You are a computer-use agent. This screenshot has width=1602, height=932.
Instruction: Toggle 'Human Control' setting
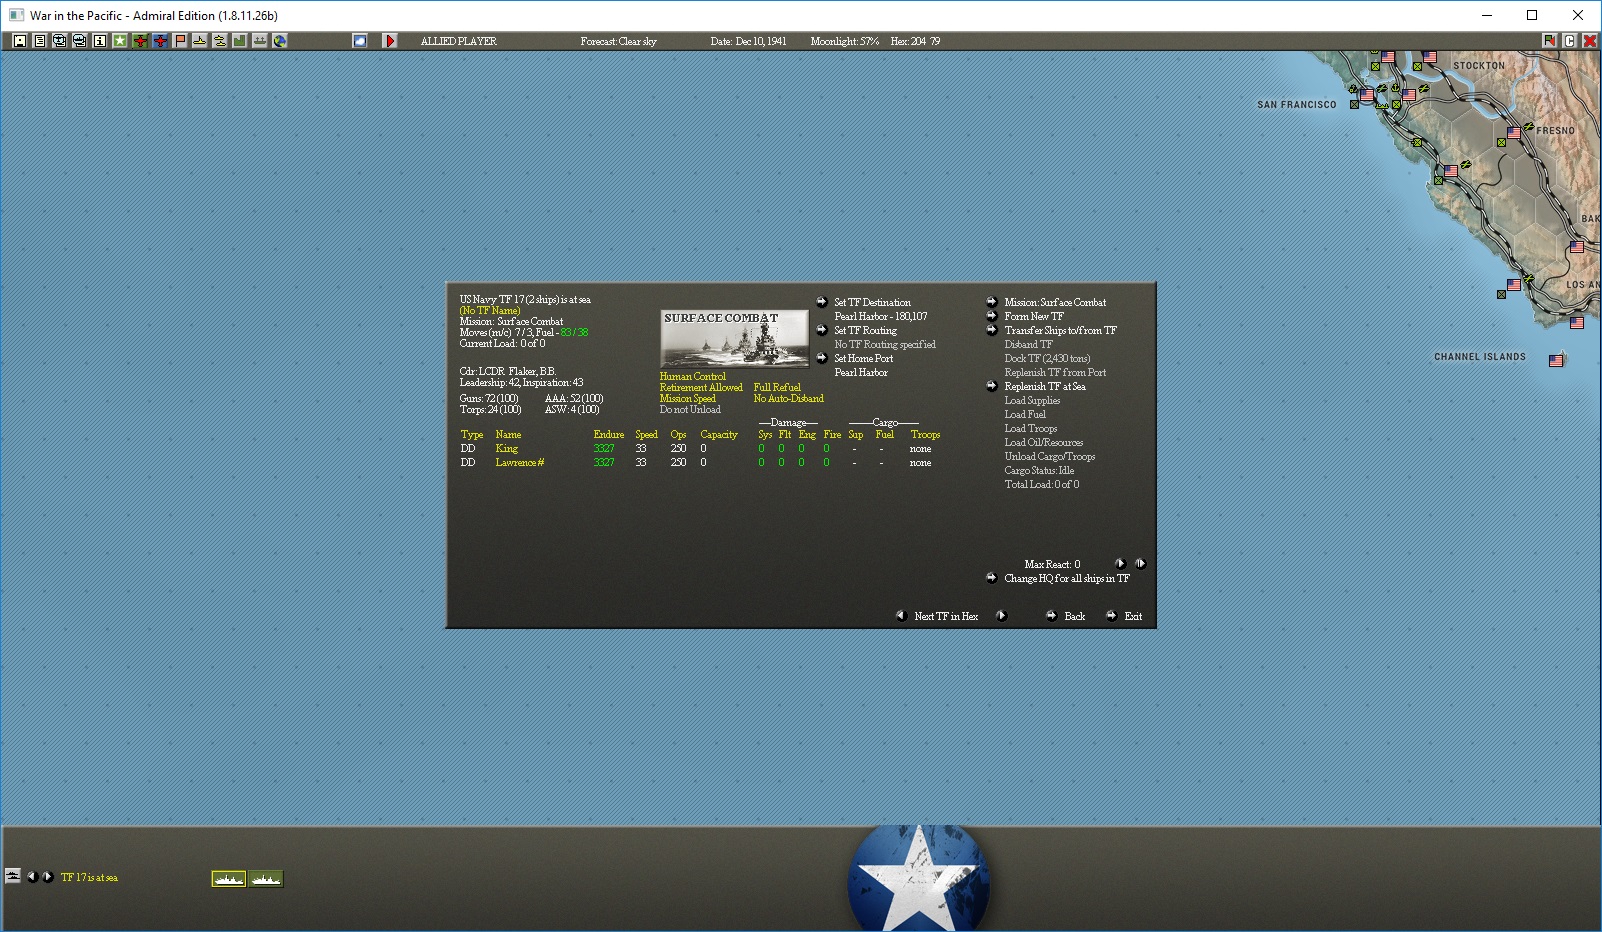point(693,377)
